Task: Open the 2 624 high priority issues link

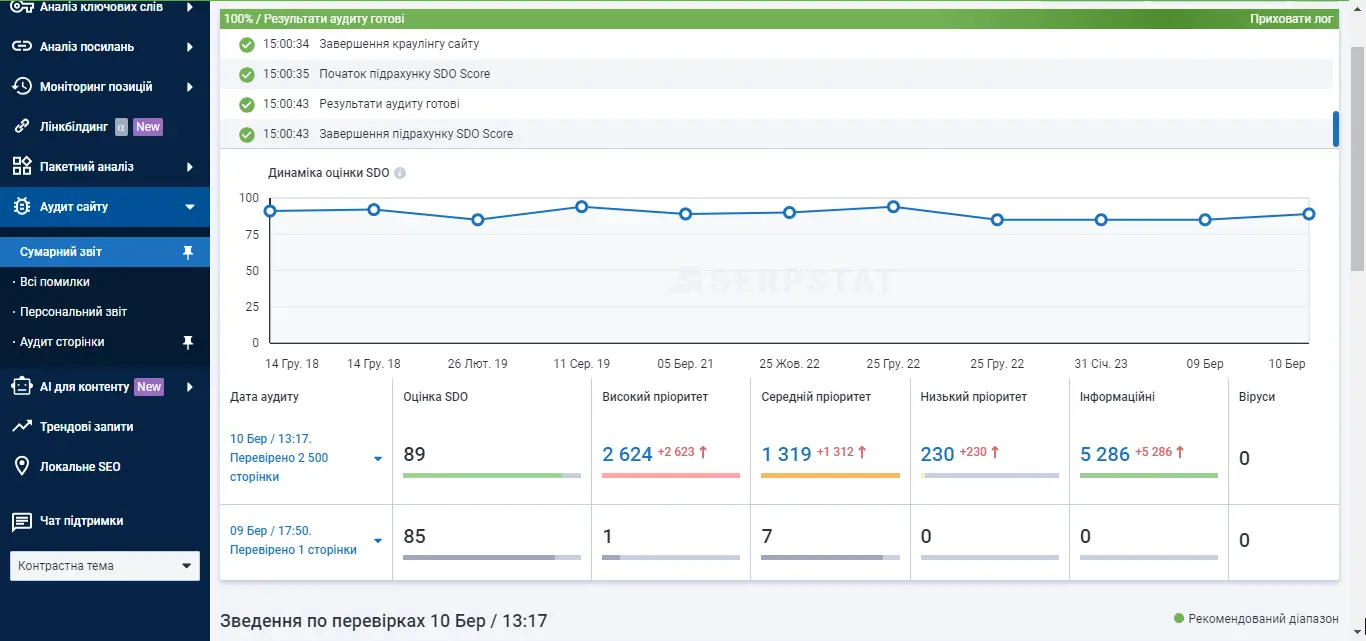Action: click(627, 454)
